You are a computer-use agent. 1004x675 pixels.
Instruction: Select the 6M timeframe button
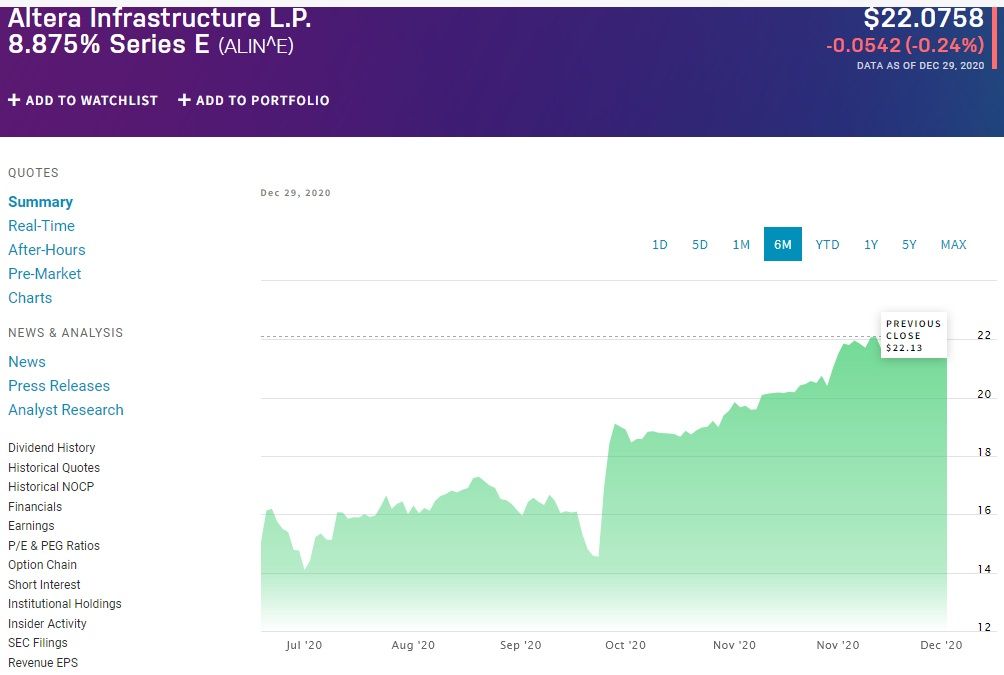783,245
